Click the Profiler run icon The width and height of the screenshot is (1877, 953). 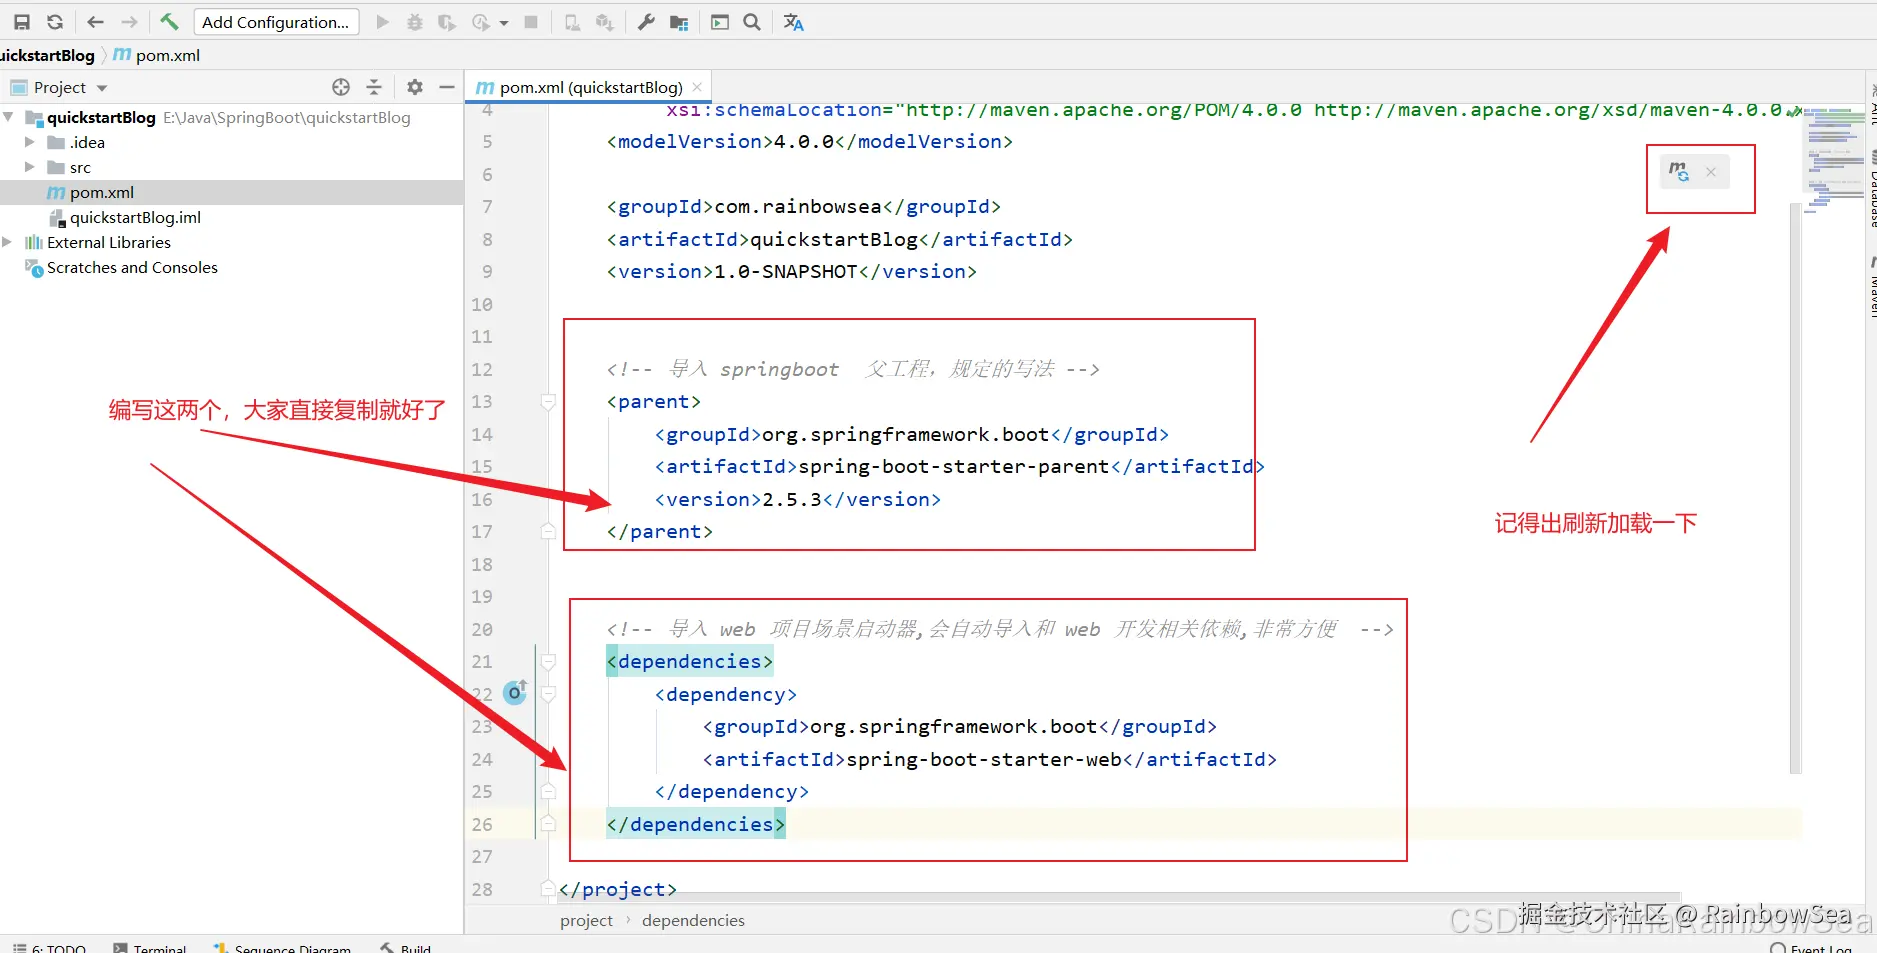481,22
